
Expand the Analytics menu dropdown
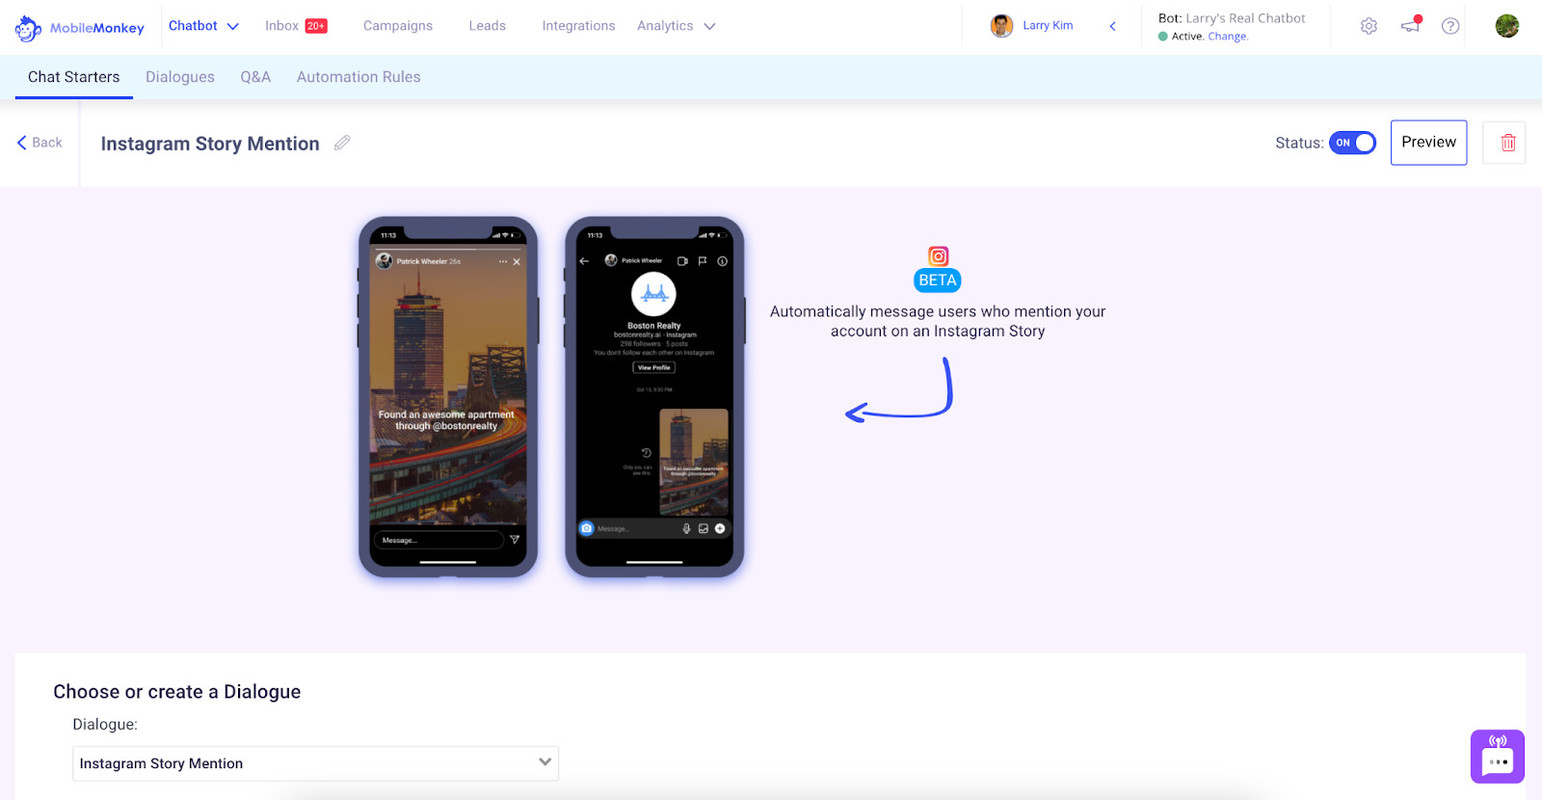click(x=711, y=27)
